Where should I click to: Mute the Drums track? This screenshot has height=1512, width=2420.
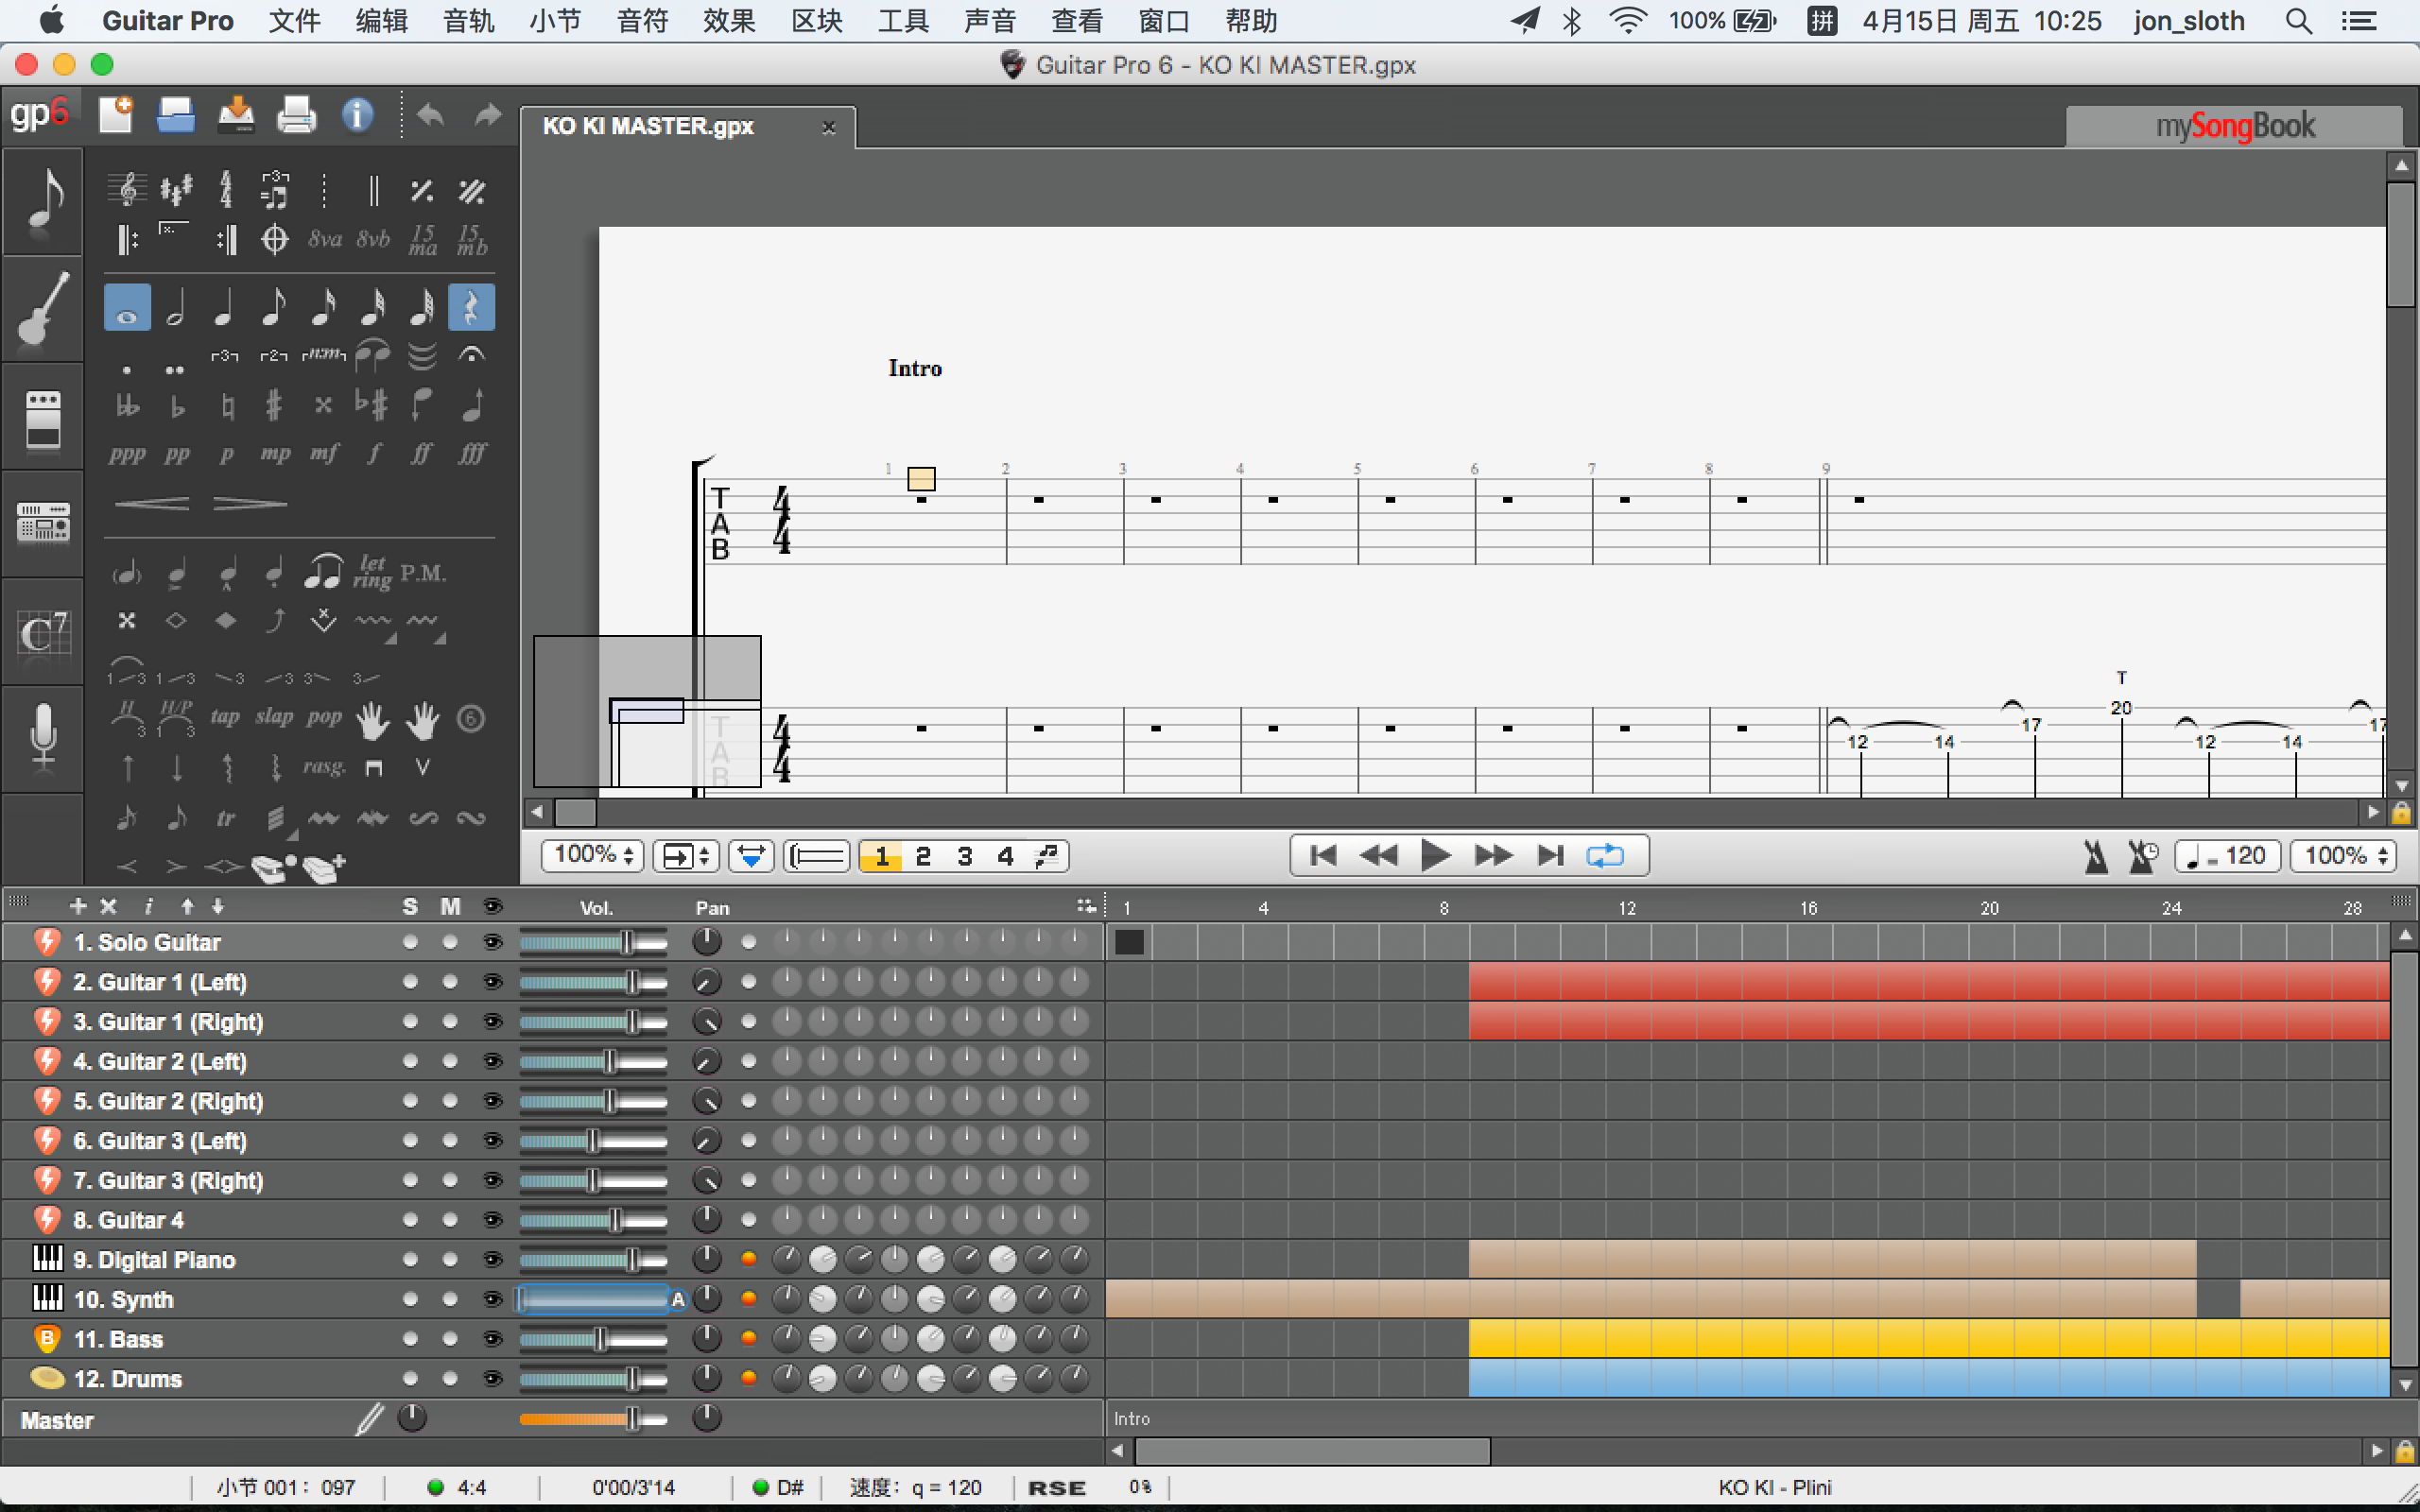point(450,1378)
